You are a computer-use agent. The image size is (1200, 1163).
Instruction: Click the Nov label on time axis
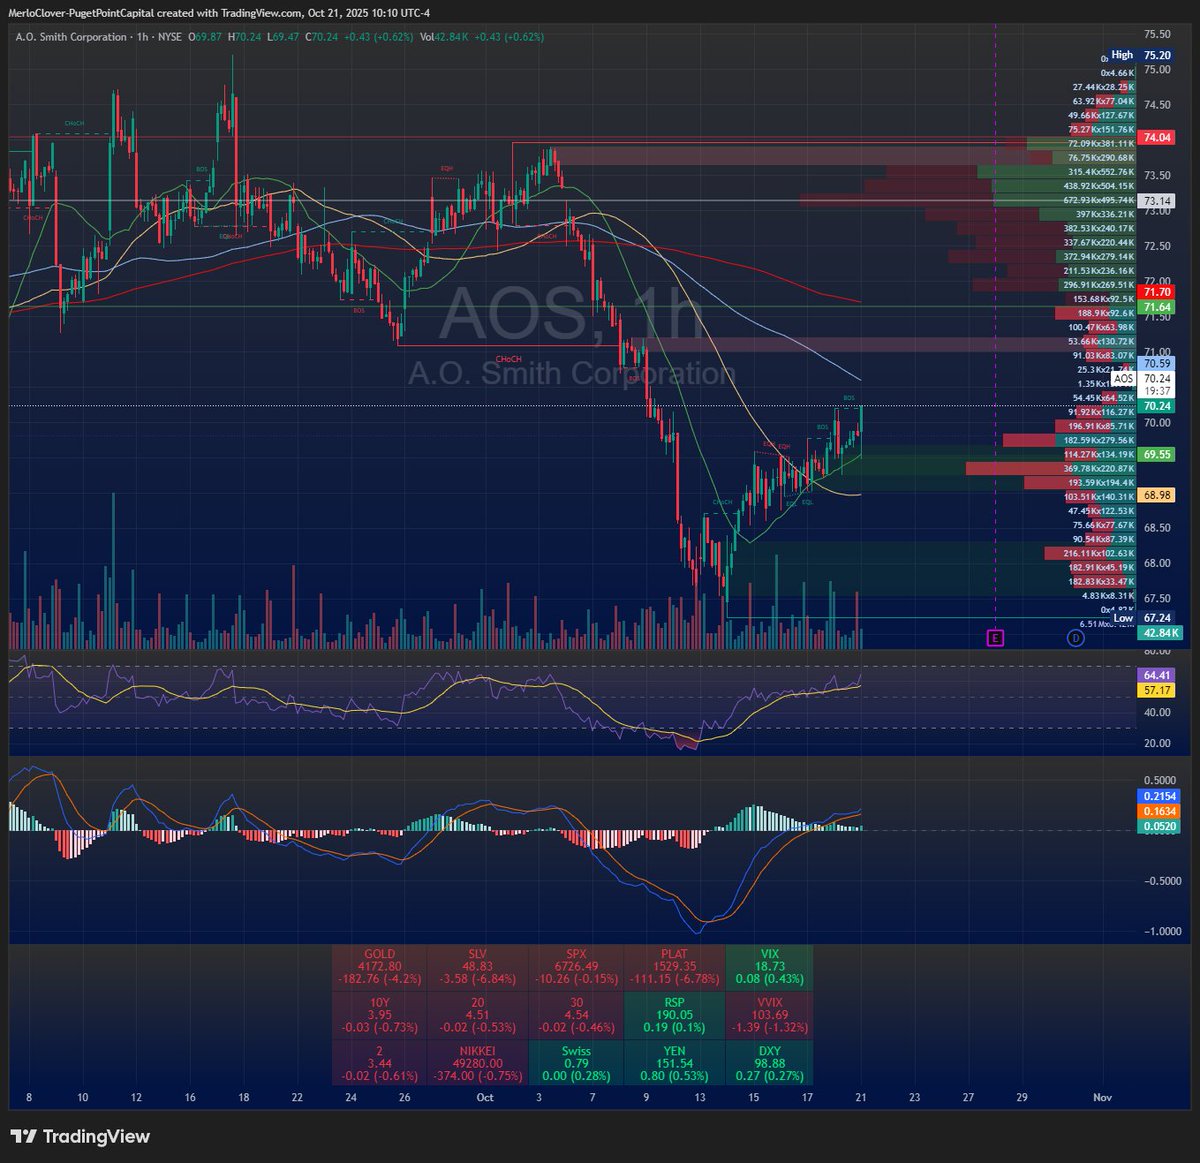(1102, 1097)
